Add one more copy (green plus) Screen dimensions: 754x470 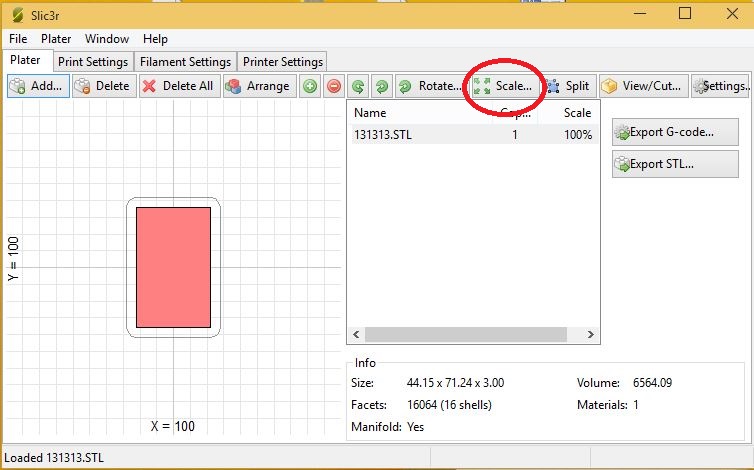310,86
